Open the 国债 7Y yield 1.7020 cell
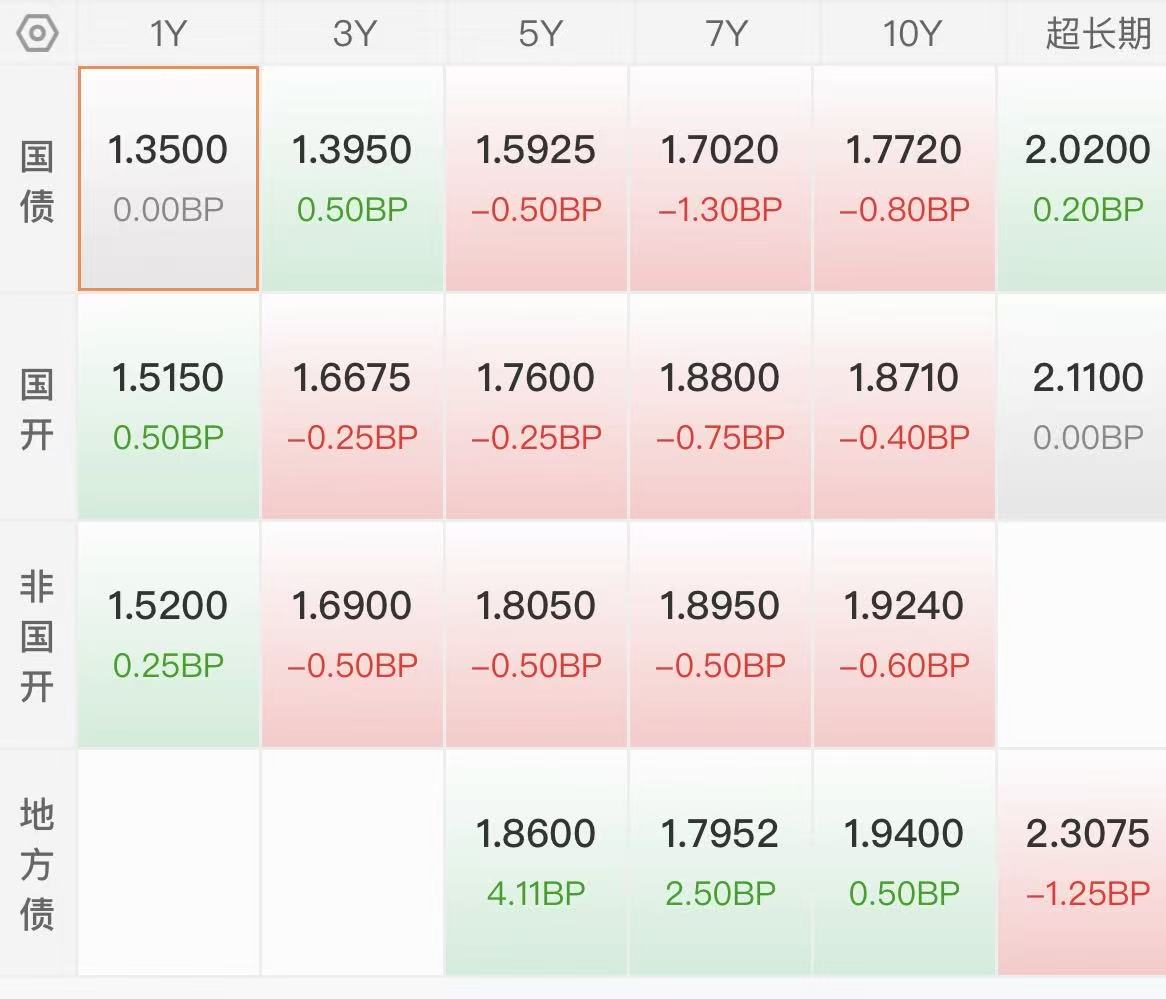Screen dimensions: 1166x999 pyautogui.click(x=720, y=178)
